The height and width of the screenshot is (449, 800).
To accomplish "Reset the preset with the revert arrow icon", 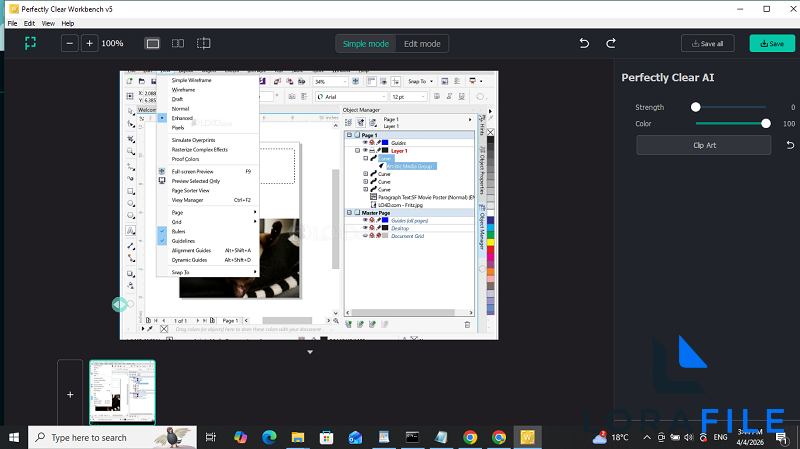I will (790, 145).
